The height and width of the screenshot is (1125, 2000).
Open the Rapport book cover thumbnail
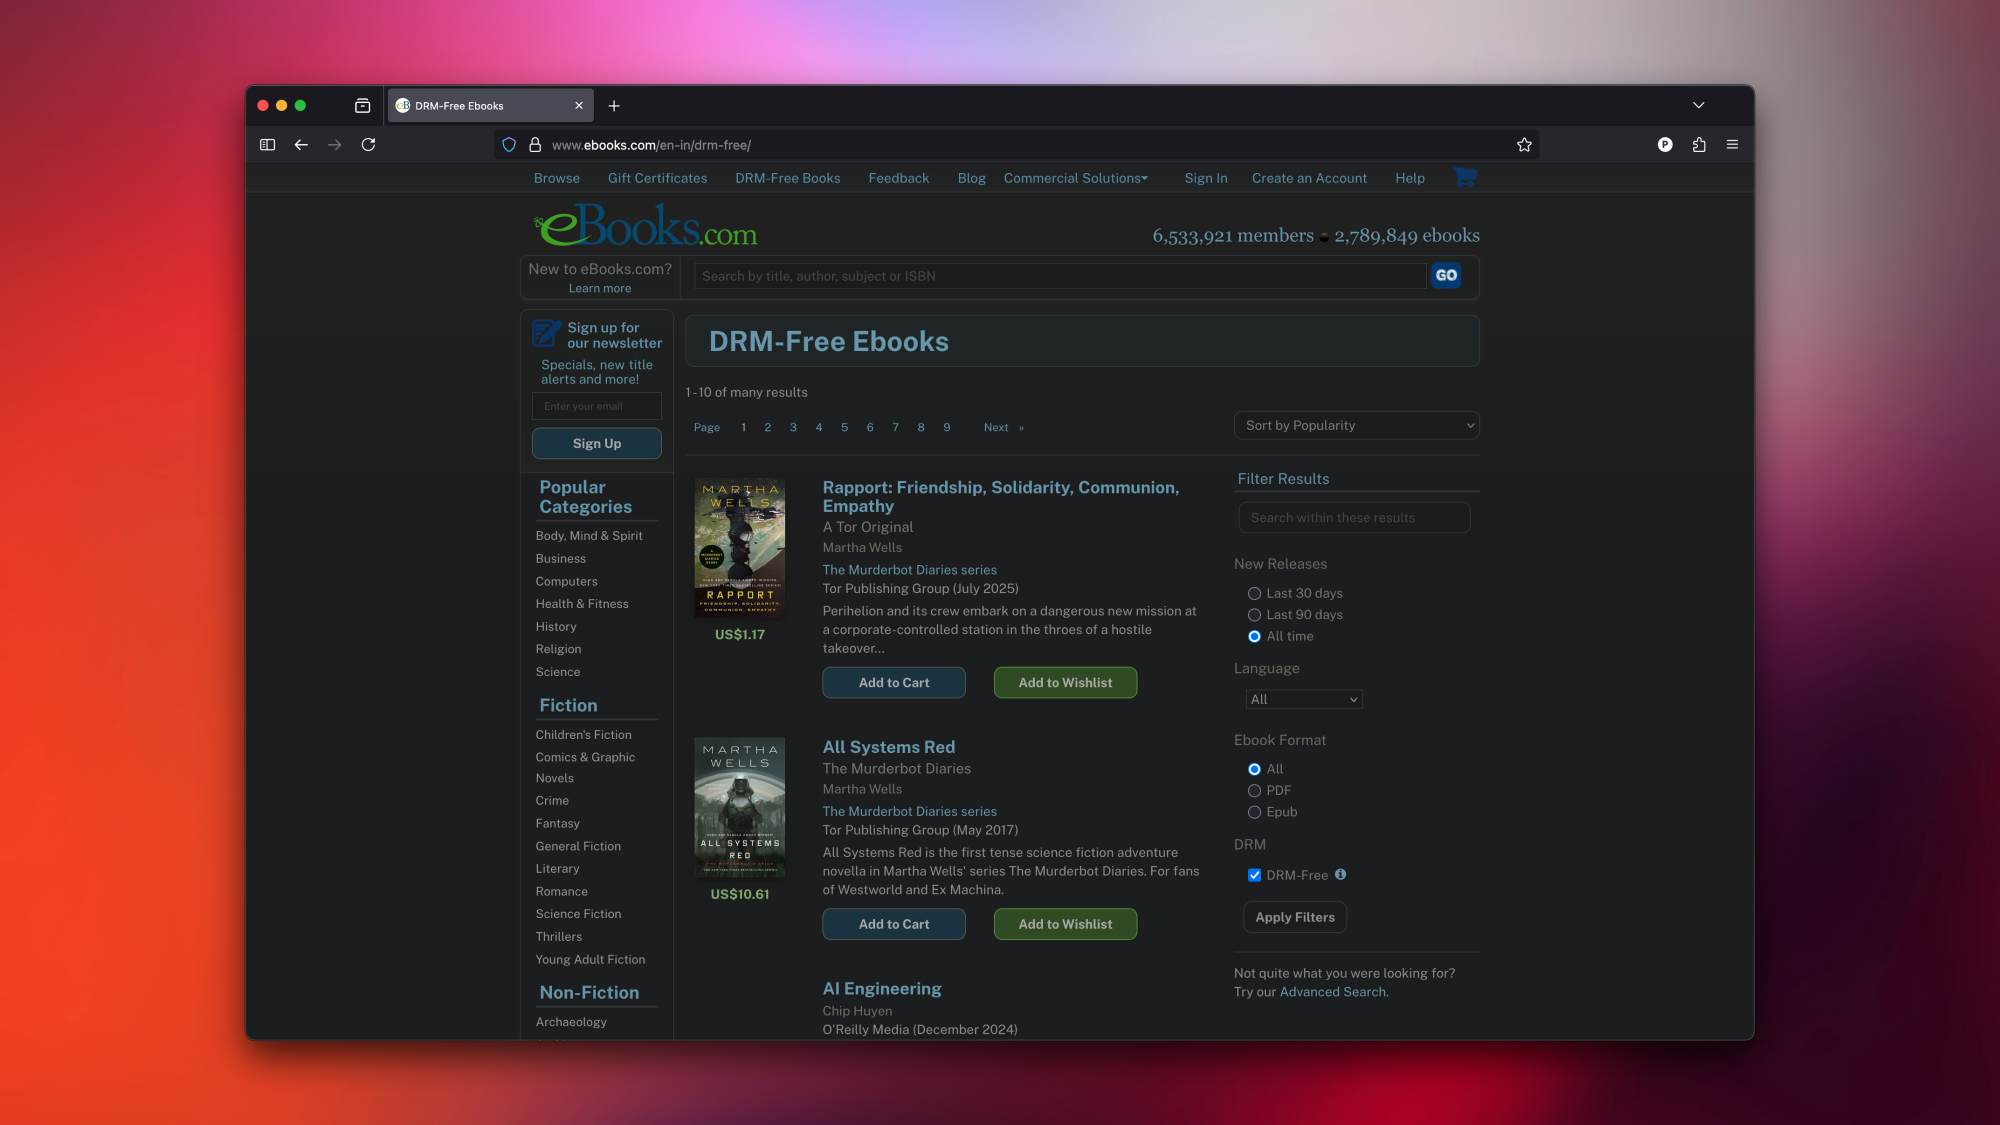pos(740,547)
